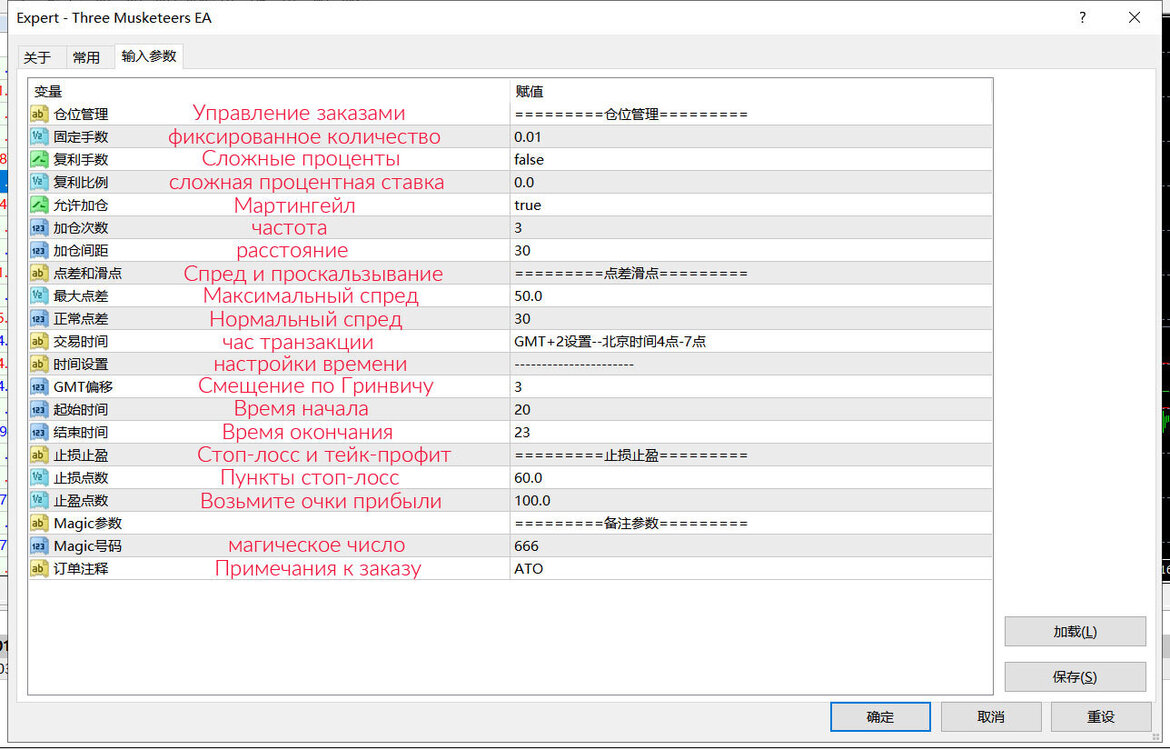Toggle the 允许加仓 value true
The width and height of the screenshot is (1170, 750).
click(751, 205)
